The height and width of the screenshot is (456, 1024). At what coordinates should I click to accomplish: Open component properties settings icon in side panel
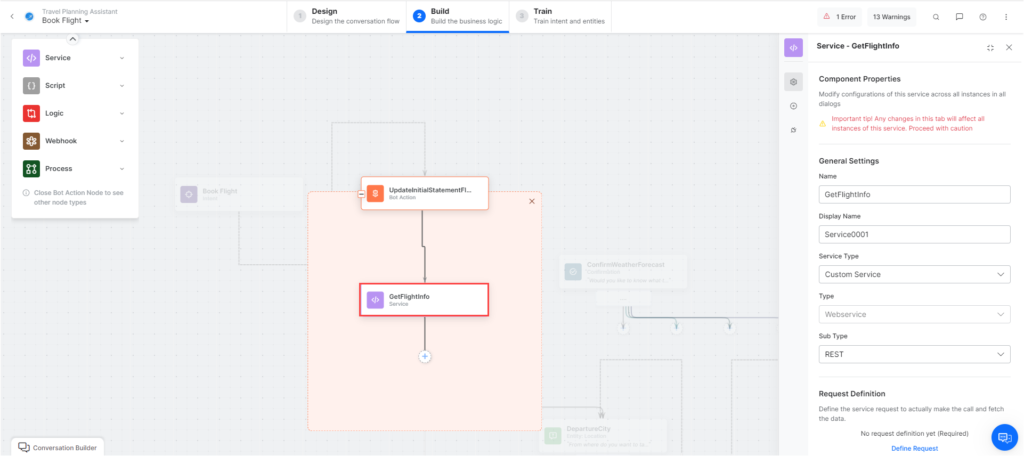tap(793, 82)
